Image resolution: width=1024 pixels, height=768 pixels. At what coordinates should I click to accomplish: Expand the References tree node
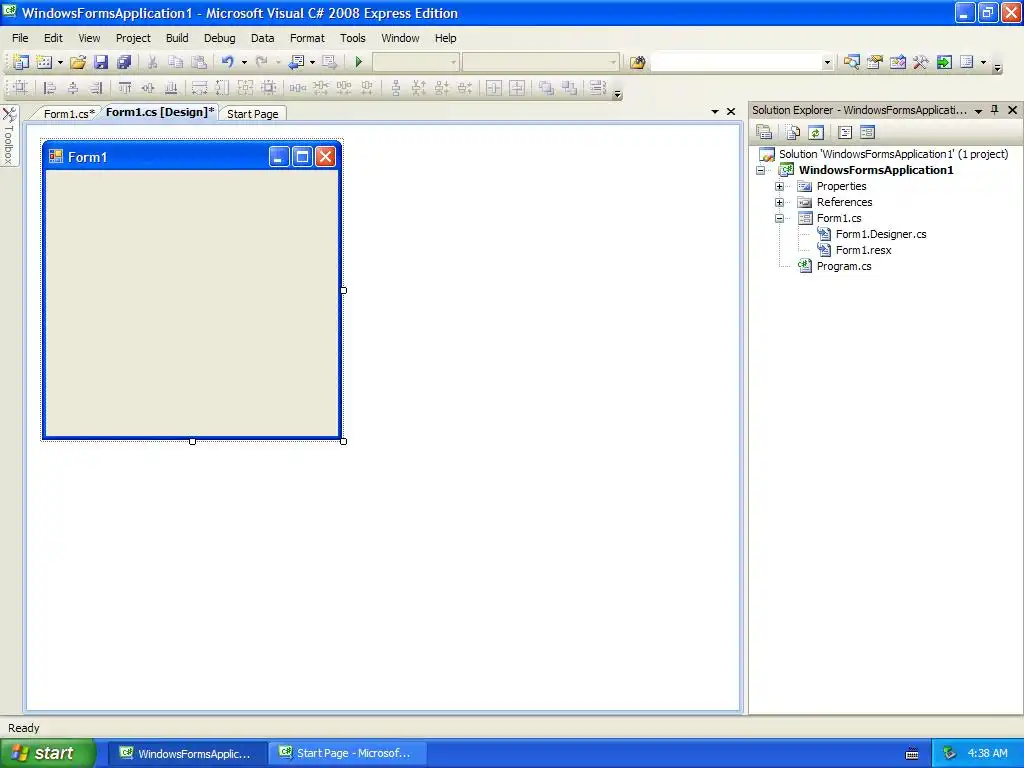(779, 202)
